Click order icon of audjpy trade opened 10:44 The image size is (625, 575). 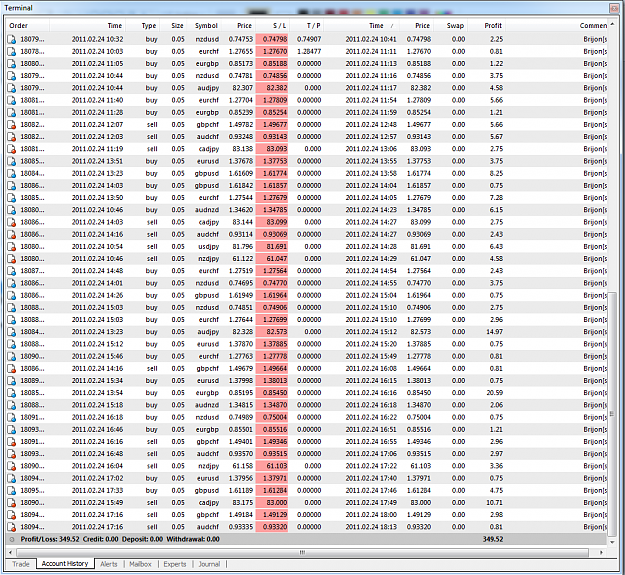12,88
